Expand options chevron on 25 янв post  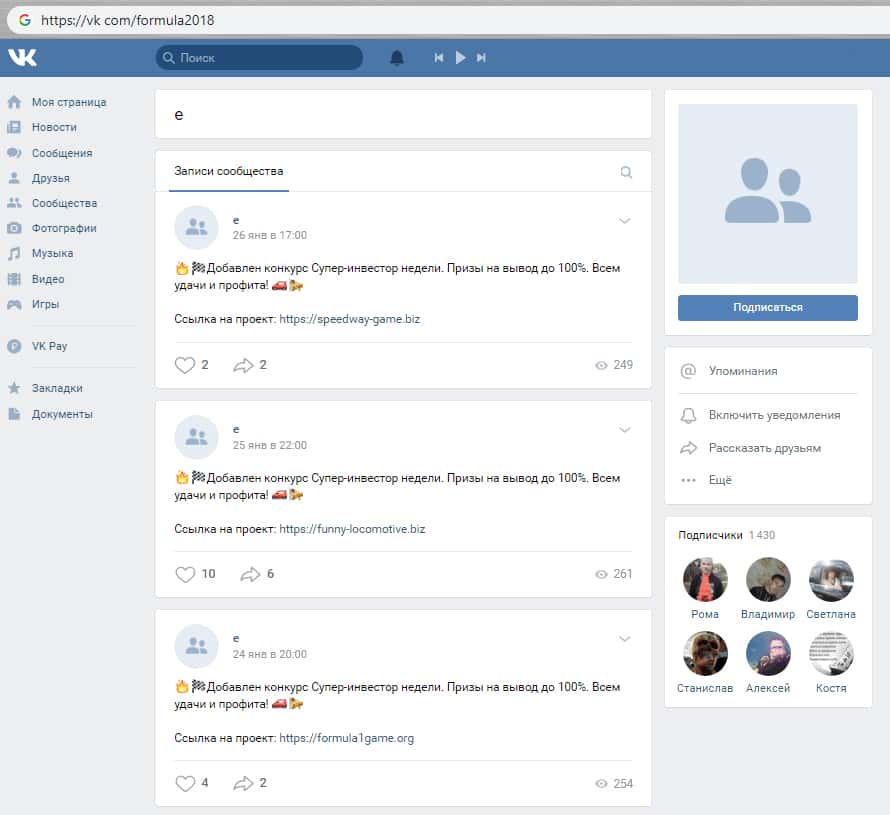click(625, 430)
